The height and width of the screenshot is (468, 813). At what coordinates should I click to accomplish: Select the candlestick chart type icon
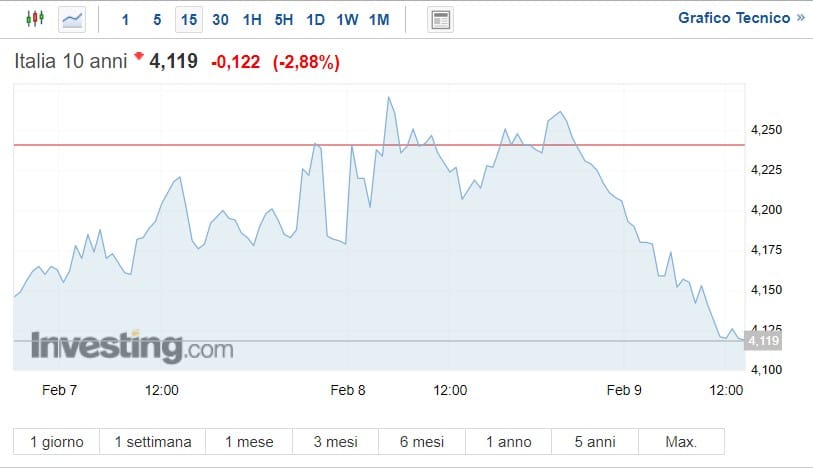[35, 19]
